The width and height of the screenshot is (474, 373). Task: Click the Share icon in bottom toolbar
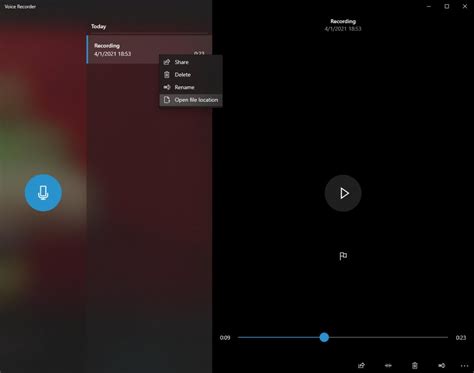tap(361, 366)
